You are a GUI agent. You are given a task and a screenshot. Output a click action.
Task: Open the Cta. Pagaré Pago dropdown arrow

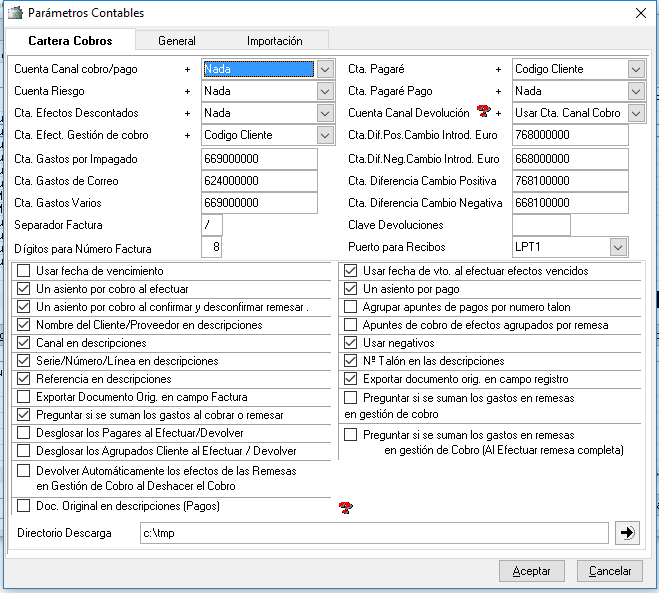tap(636, 91)
